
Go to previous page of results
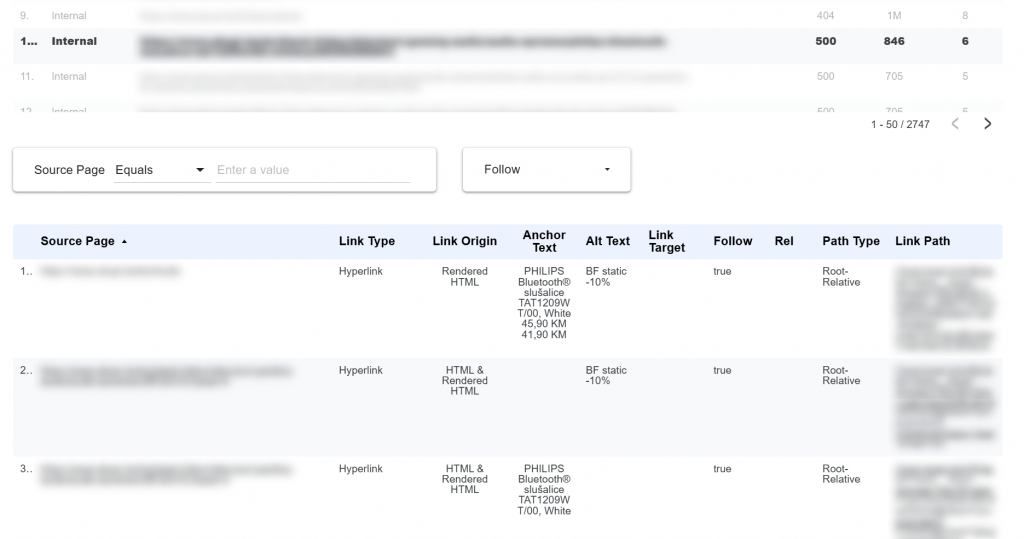coord(955,124)
